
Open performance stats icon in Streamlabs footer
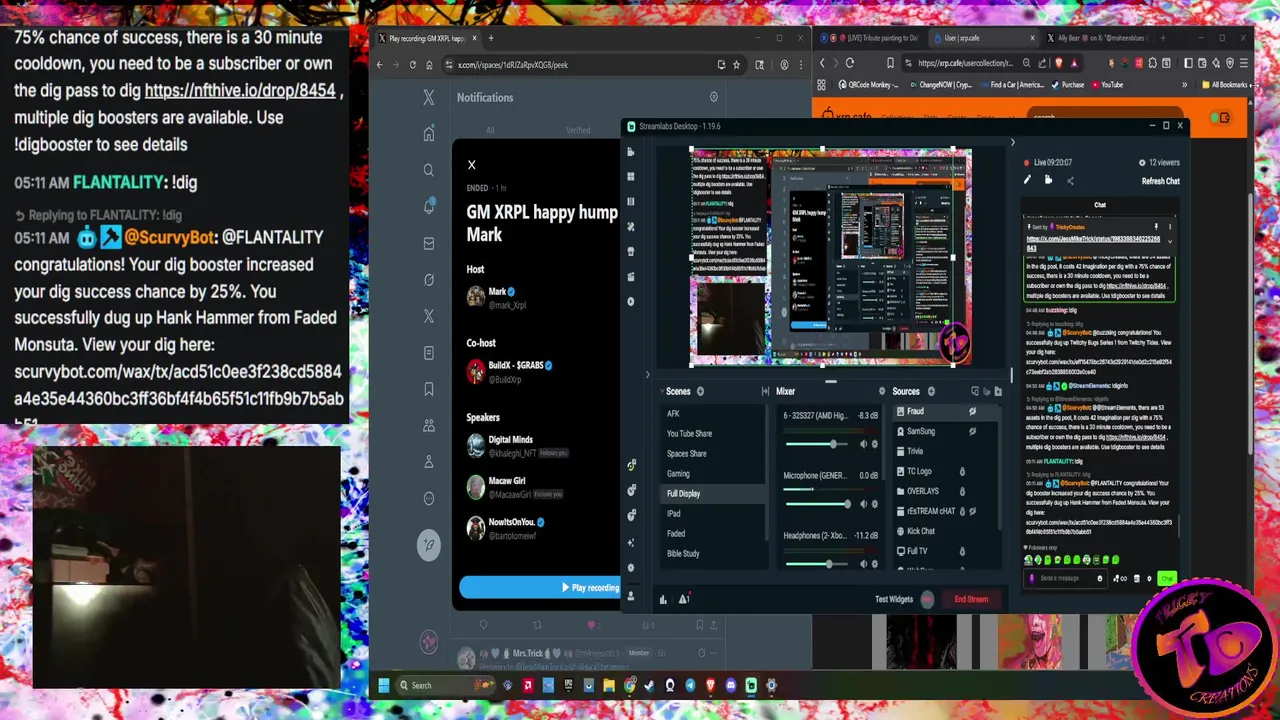point(663,599)
